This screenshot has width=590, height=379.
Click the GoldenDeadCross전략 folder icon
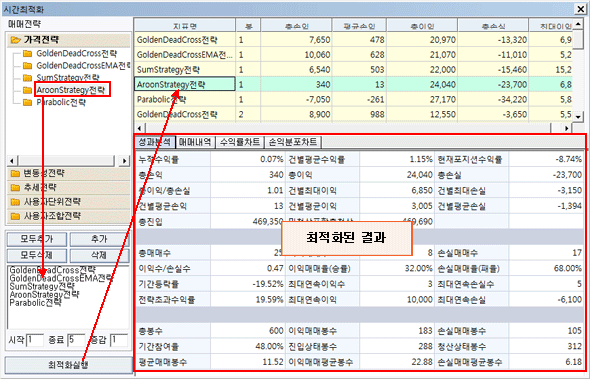(27, 53)
